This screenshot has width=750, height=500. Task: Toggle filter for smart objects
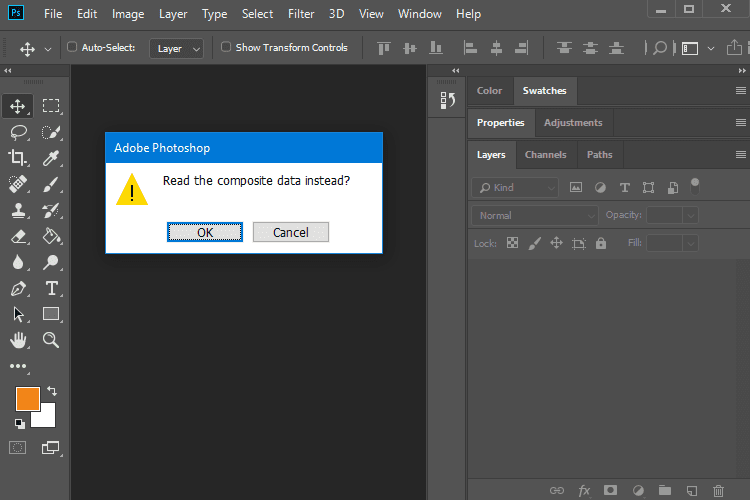coord(673,188)
